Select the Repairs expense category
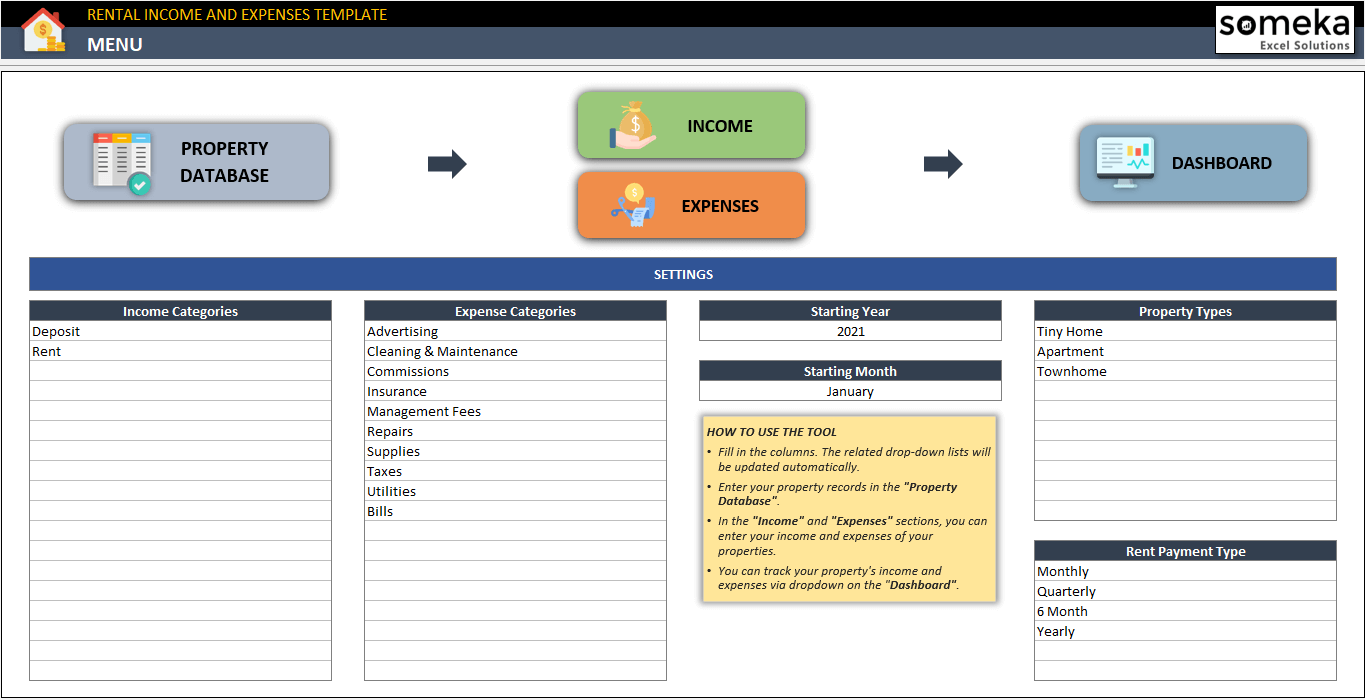 coord(515,431)
